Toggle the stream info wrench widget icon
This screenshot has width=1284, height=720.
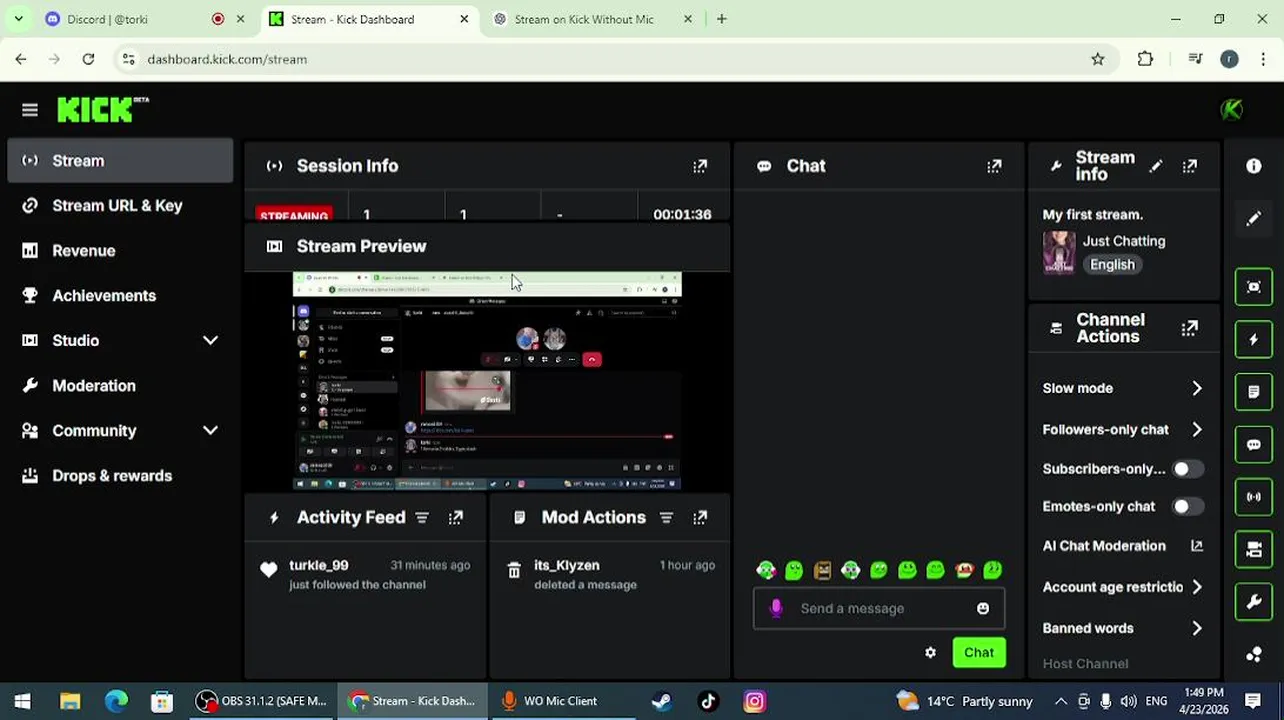coord(1253,602)
